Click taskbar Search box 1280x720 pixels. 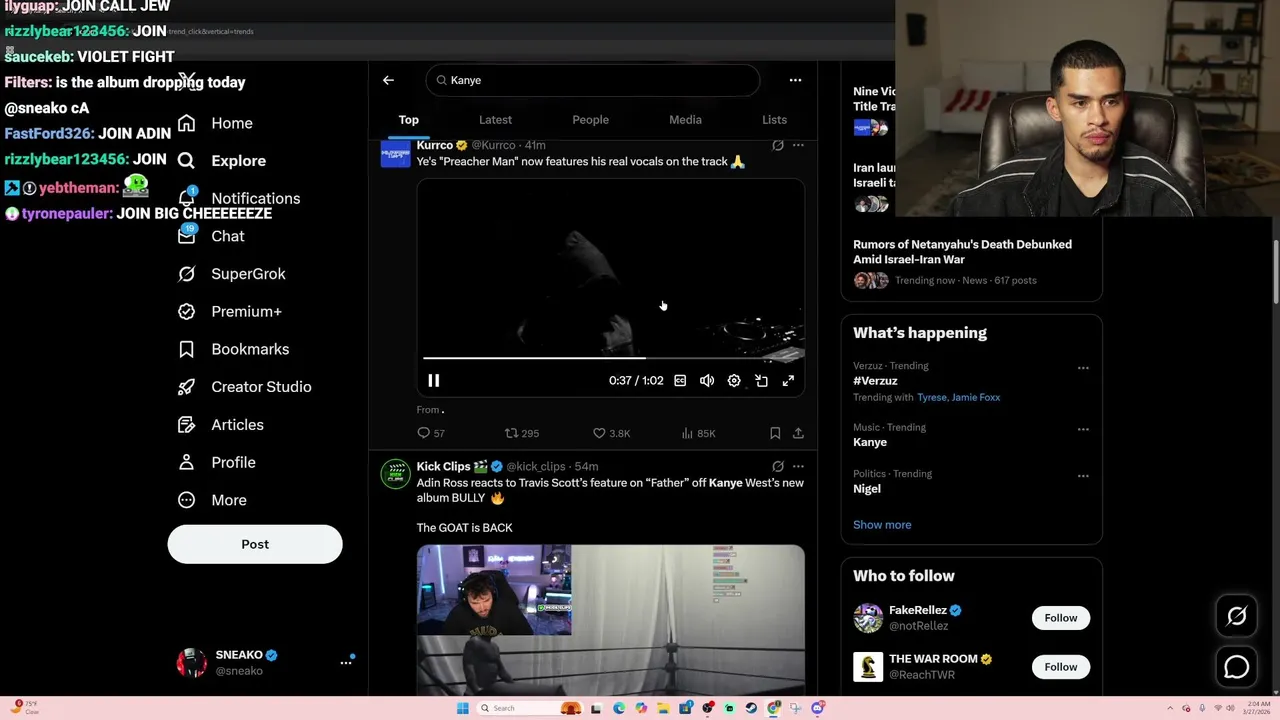[530, 708]
